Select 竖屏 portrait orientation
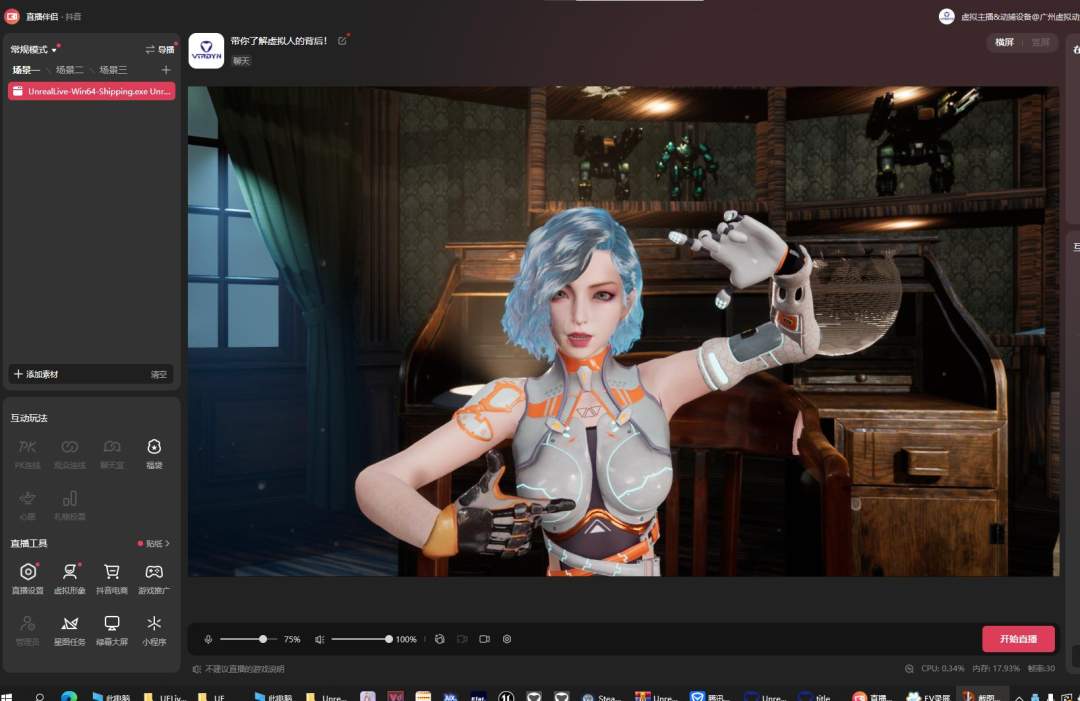The image size is (1080, 701). 1040,42
